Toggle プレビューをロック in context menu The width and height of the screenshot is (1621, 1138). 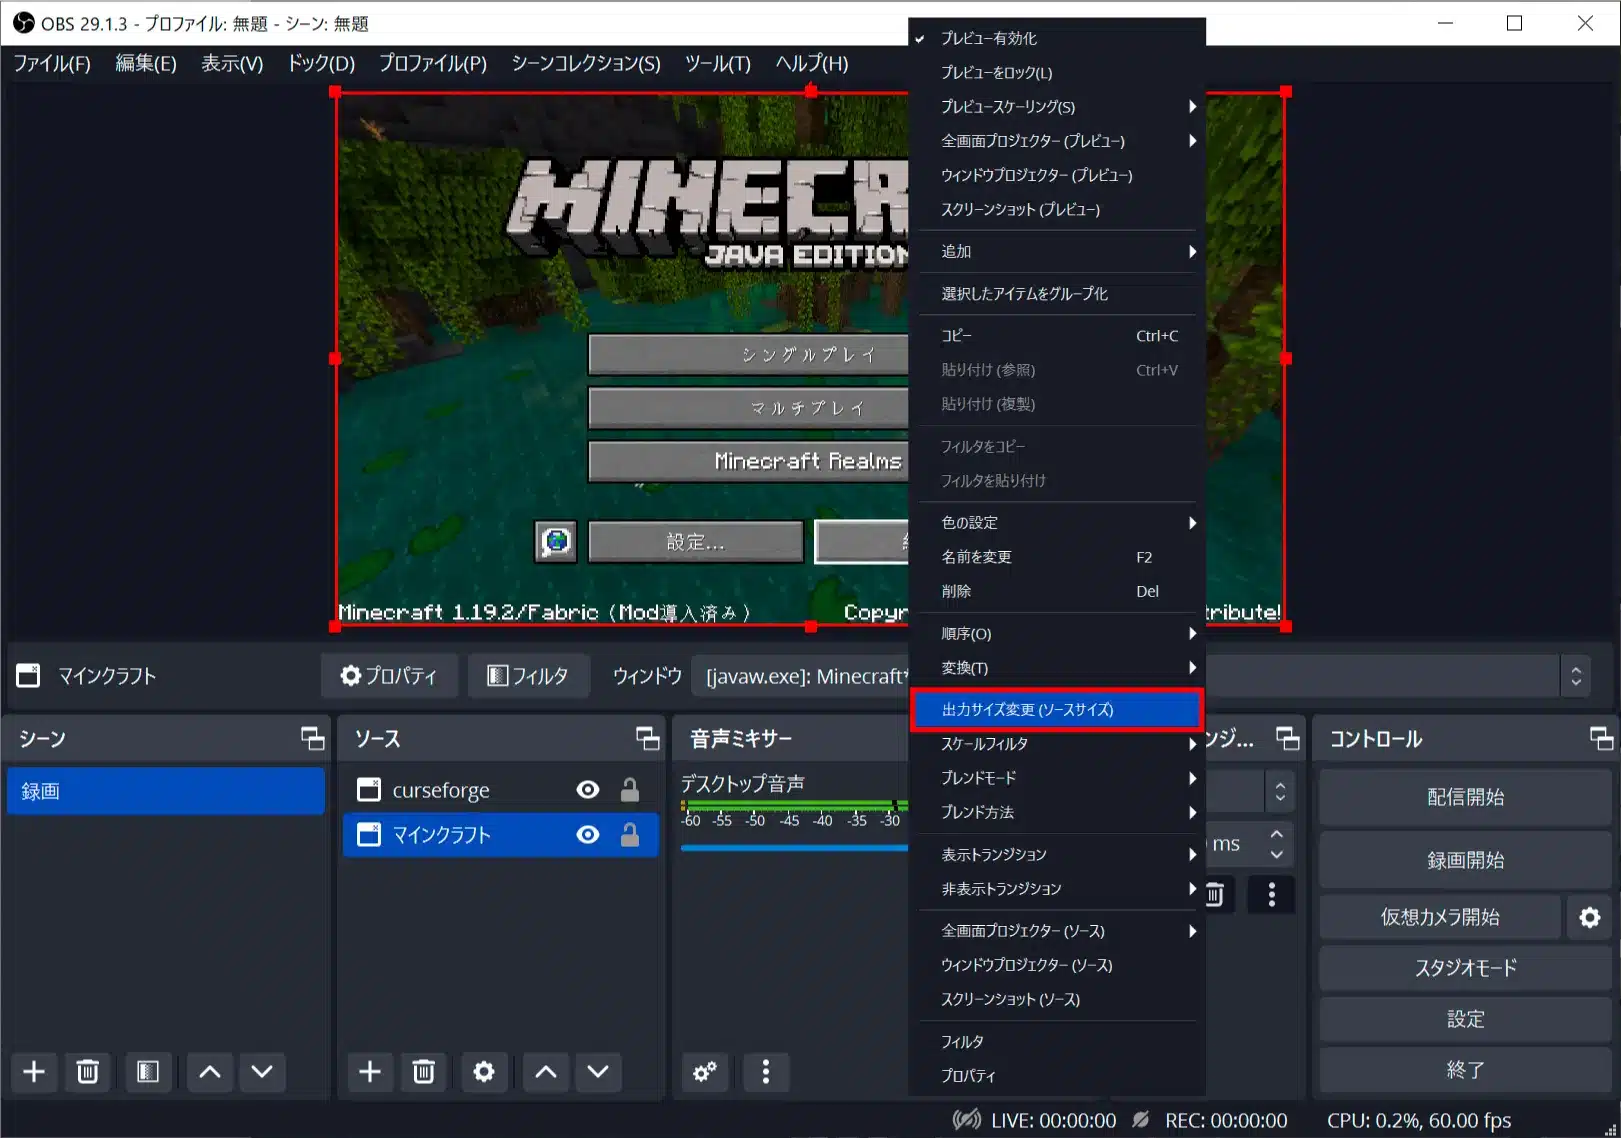pyautogui.click(x=1057, y=72)
